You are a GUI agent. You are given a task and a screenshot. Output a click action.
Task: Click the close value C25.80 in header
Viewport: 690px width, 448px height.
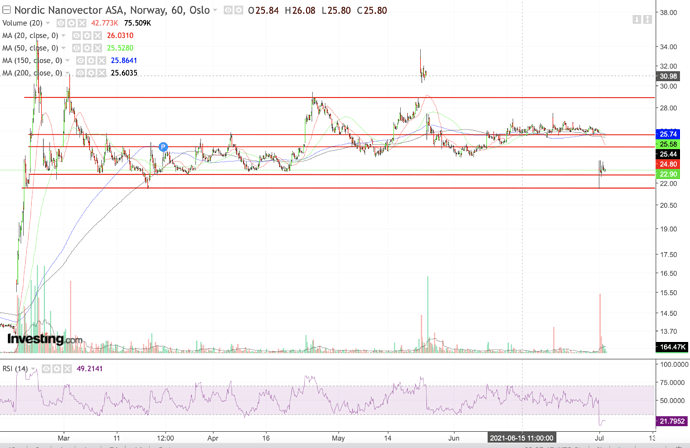pyautogui.click(x=372, y=10)
